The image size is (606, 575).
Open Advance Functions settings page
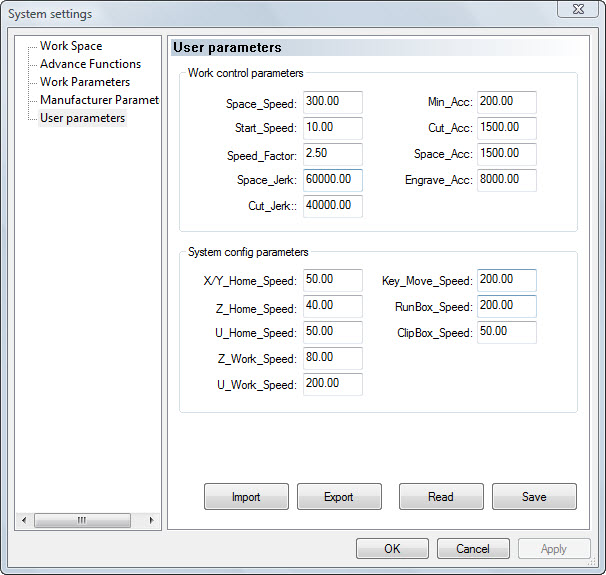[90, 64]
